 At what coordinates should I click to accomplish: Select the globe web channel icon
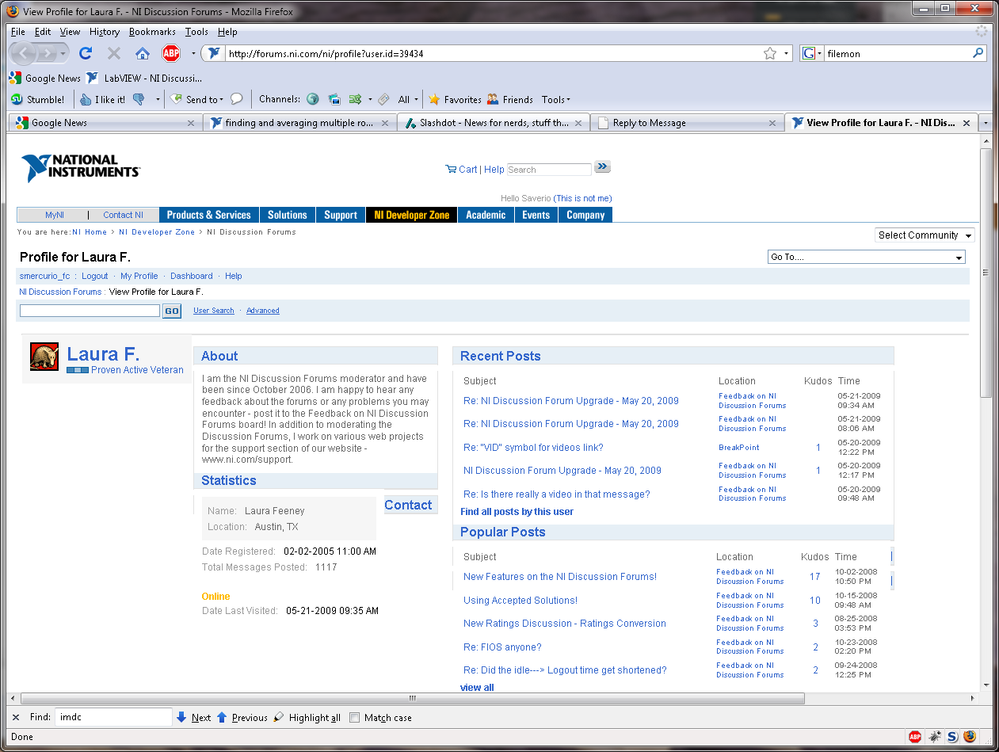pos(313,99)
